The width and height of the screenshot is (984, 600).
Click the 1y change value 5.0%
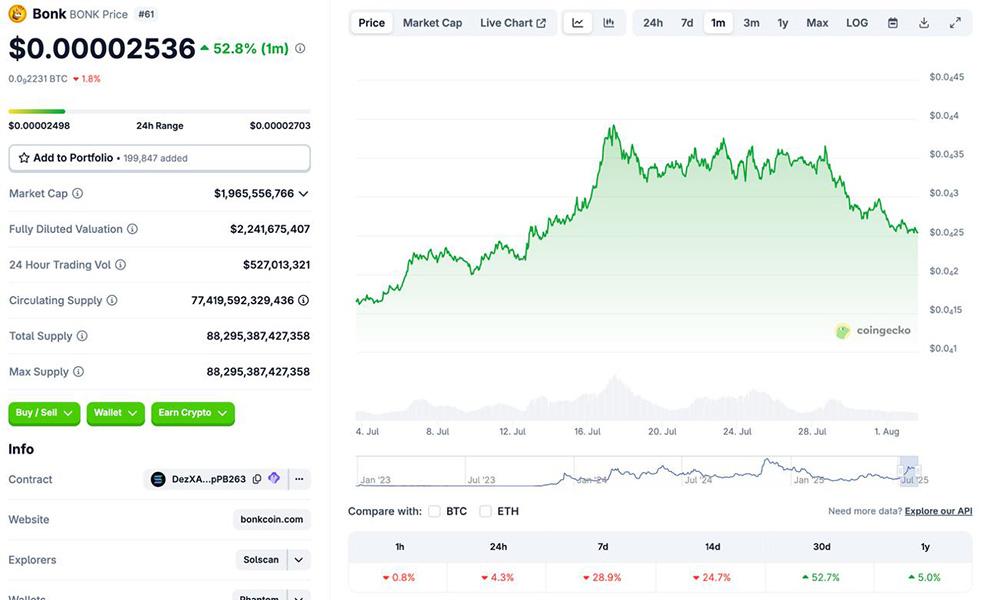tap(924, 577)
